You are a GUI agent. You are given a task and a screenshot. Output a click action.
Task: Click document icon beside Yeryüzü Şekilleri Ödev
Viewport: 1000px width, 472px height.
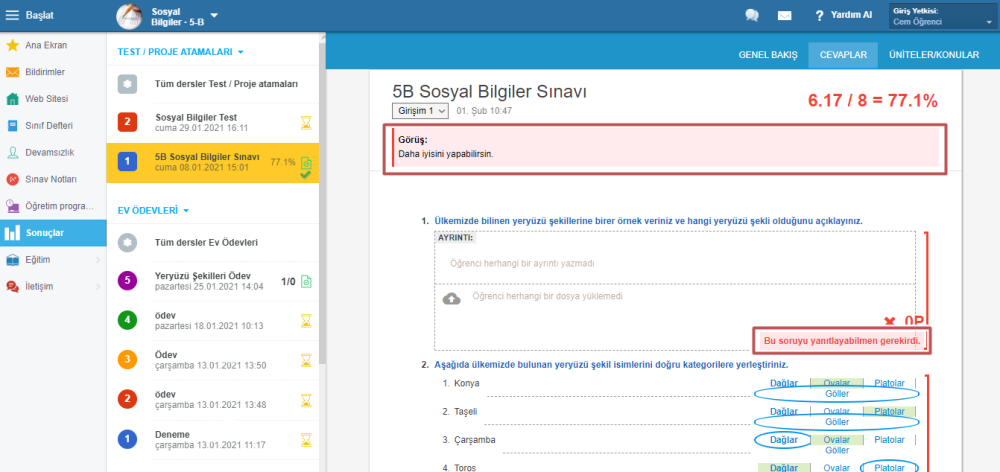coord(306,281)
